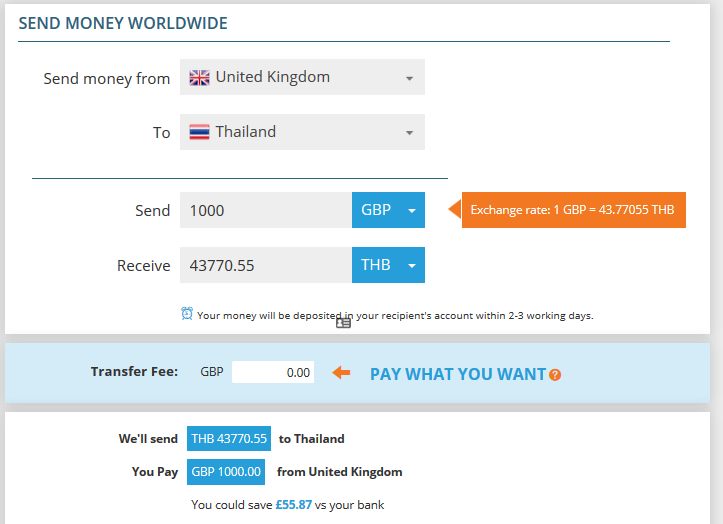Viewport: 723px width, 524px height.
Task: Open the Pay What You Want help icon
Action: (555, 375)
